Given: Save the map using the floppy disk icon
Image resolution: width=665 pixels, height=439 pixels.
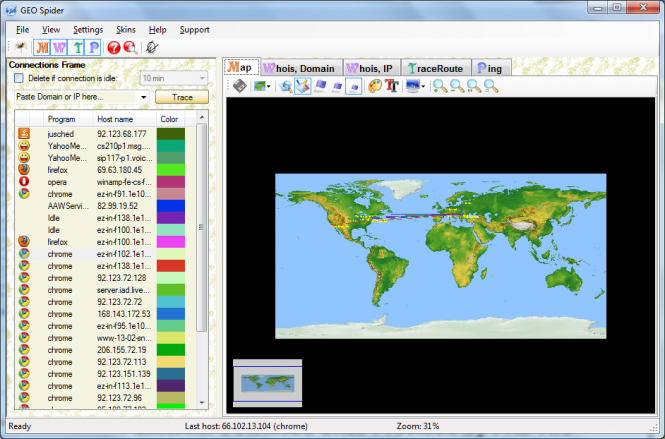Looking at the screenshot, I should (240, 86).
